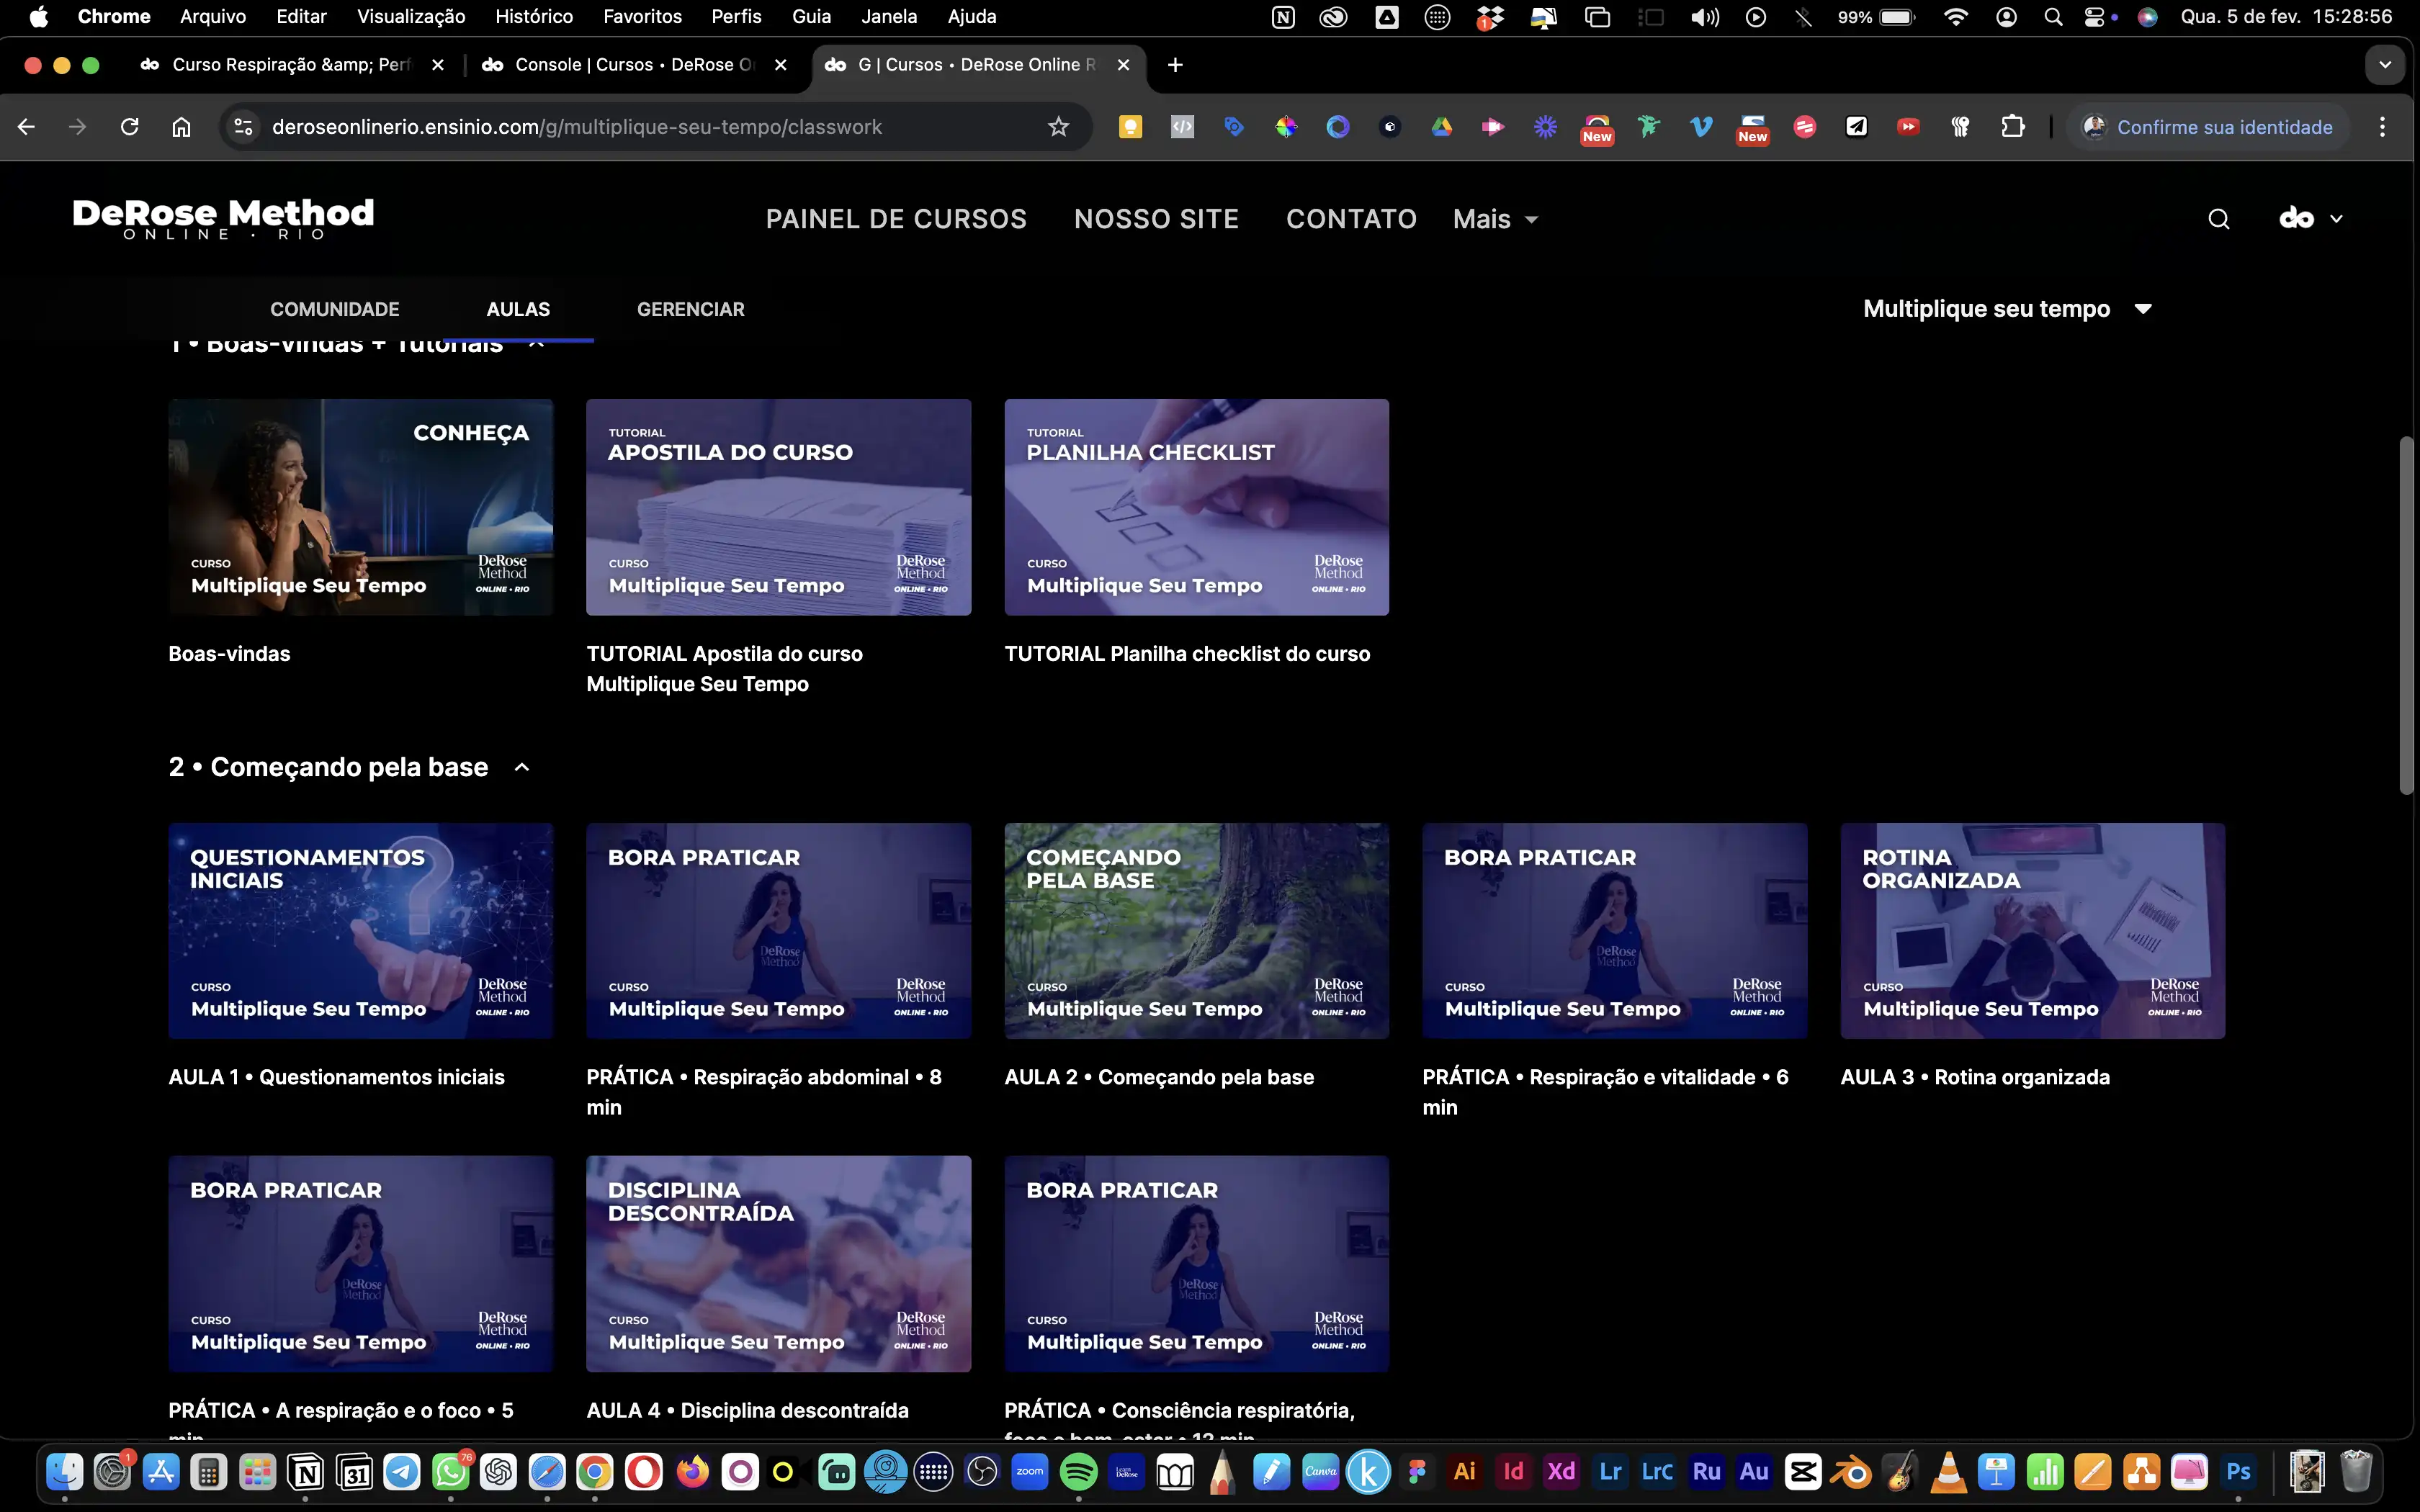The width and height of the screenshot is (2420, 1512).
Task: Click the site information icon in address bar
Action: point(243,127)
